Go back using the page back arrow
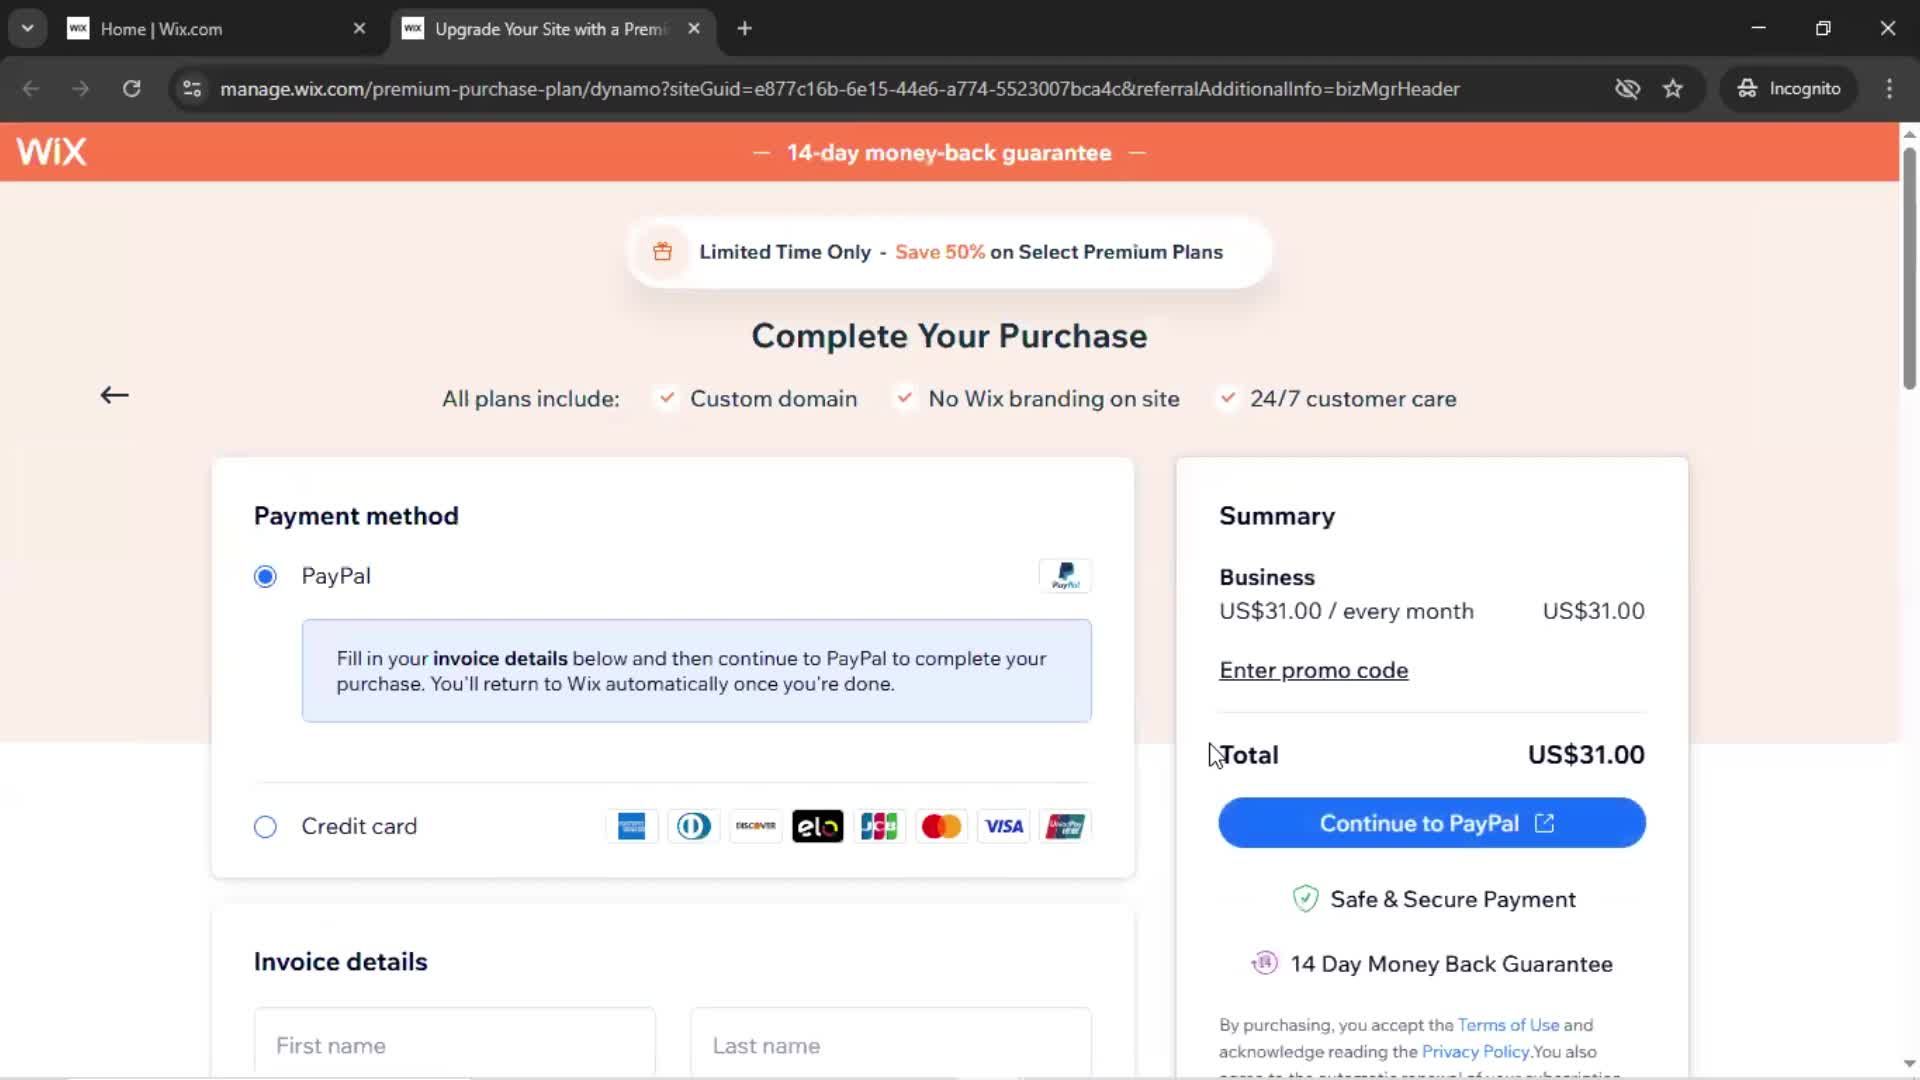The width and height of the screenshot is (1920, 1080). 115,395
